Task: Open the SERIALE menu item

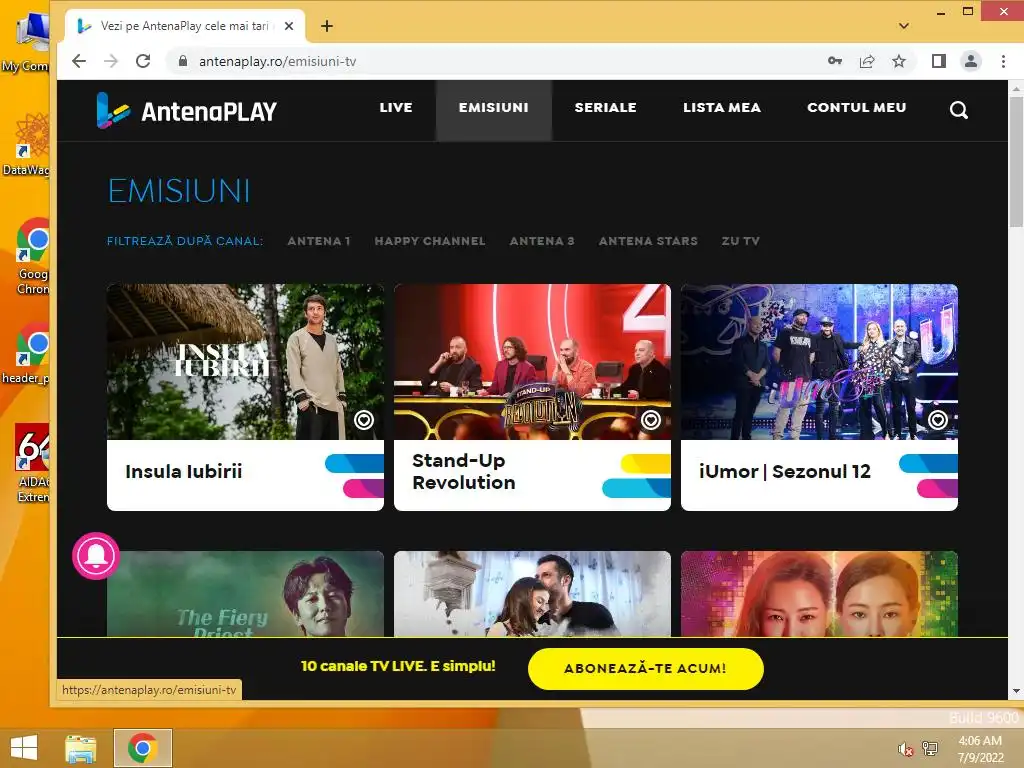Action: coord(605,108)
